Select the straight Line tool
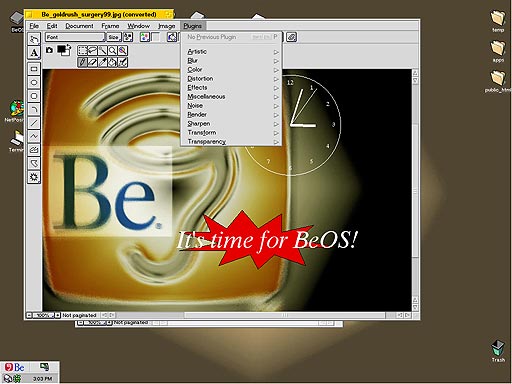 (34, 123)
